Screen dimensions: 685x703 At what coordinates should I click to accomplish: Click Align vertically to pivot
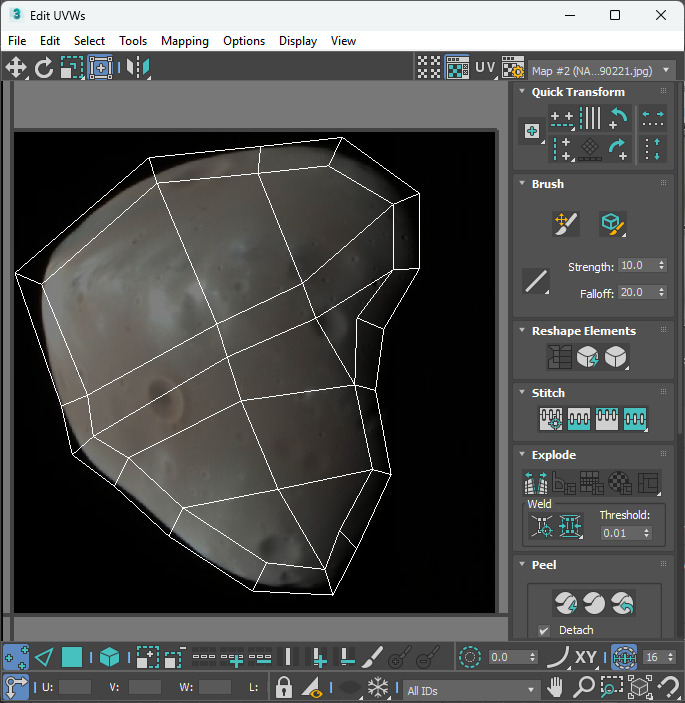[x=562, y=149]
